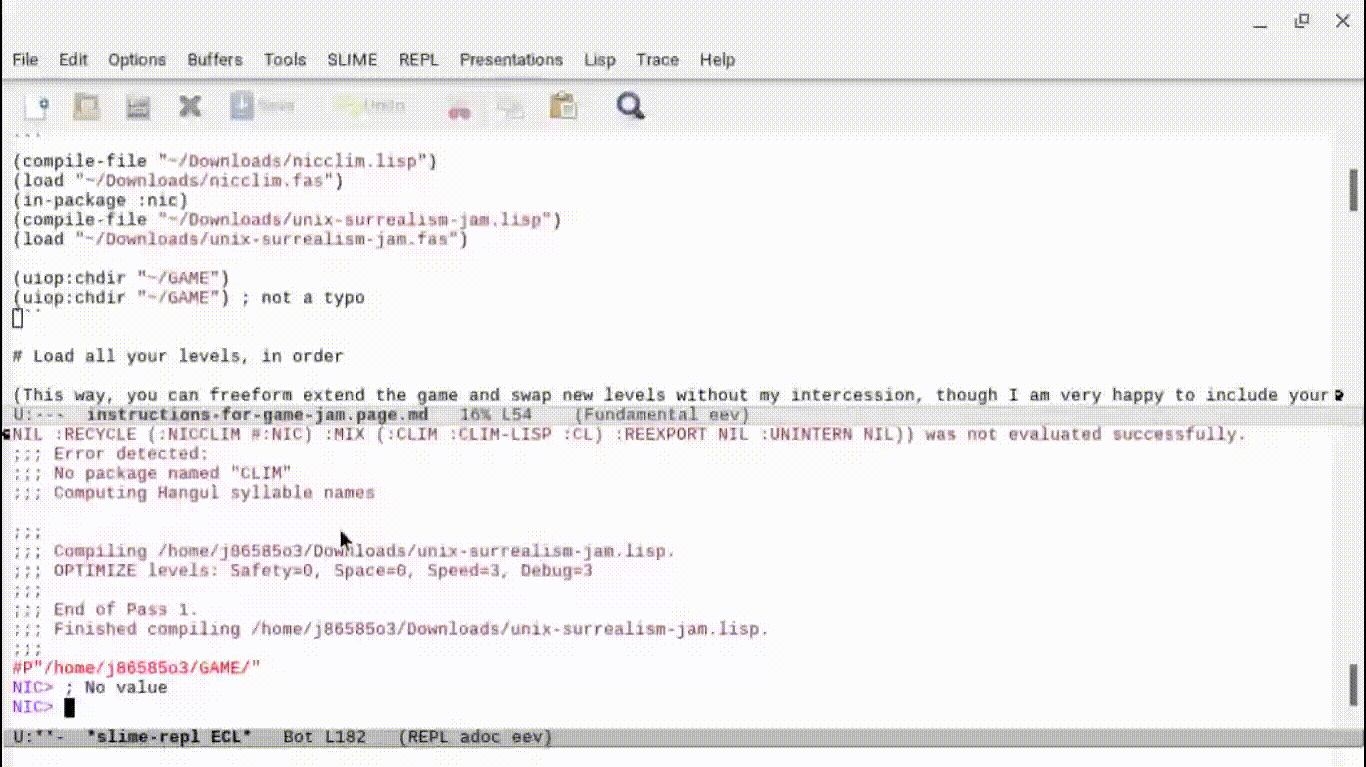Click the Cut scissors icon
Viewport: 1366px width, 767px height.
tap(459, 108)
